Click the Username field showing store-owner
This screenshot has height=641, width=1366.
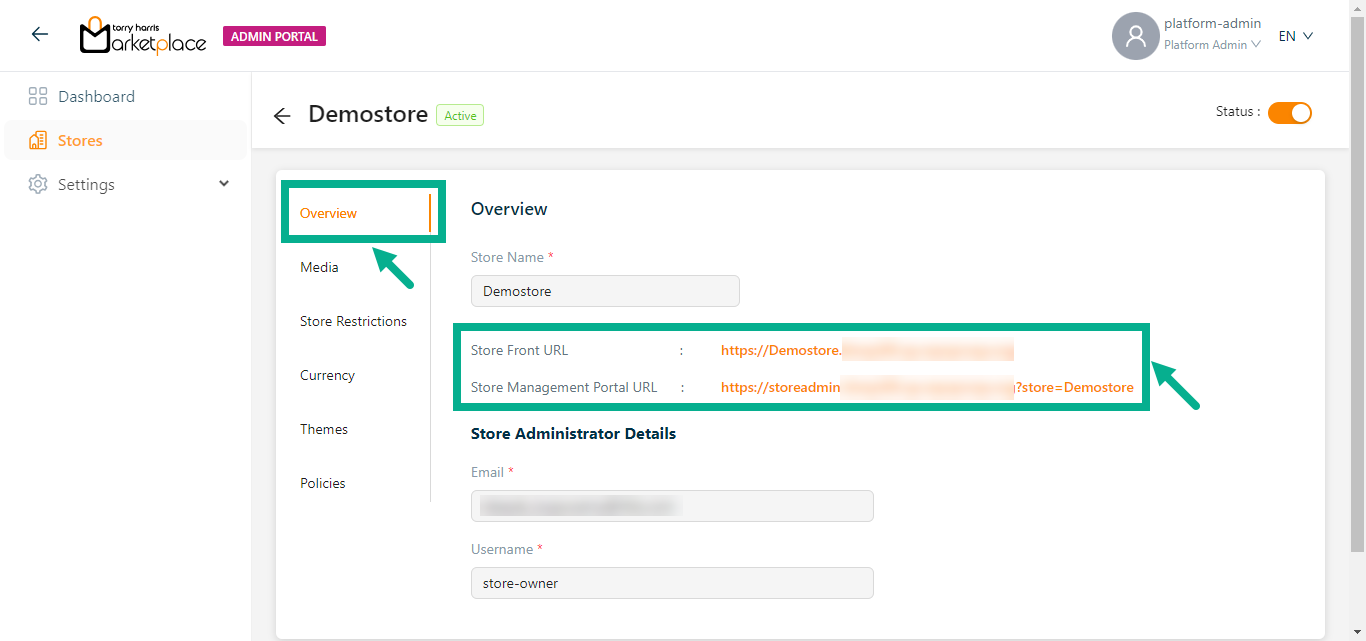coord(672,584)
